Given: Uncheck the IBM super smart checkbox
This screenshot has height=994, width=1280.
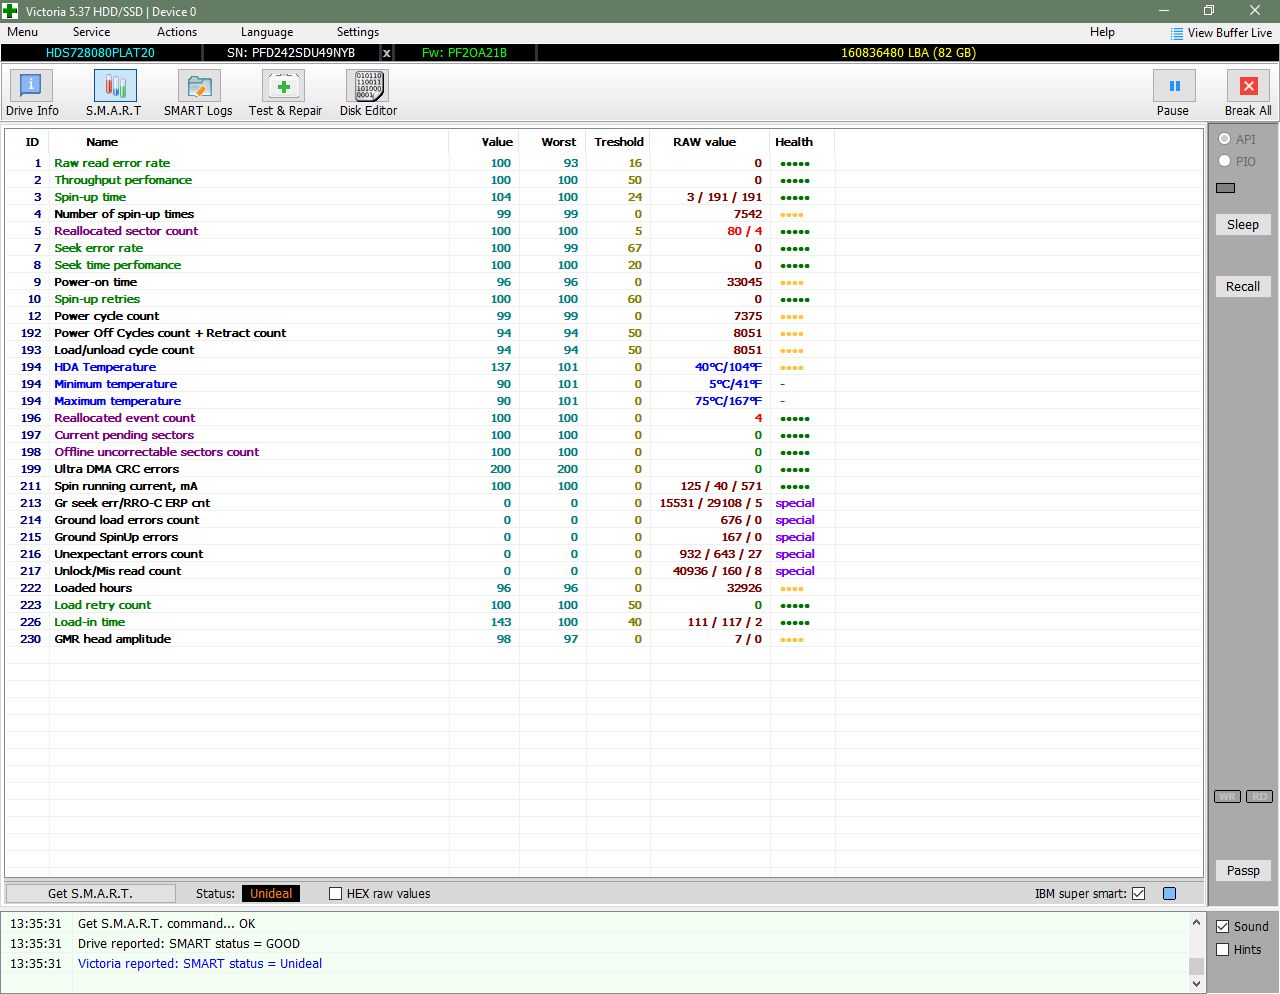Looking at the screenshot, I should (1138, 894).
